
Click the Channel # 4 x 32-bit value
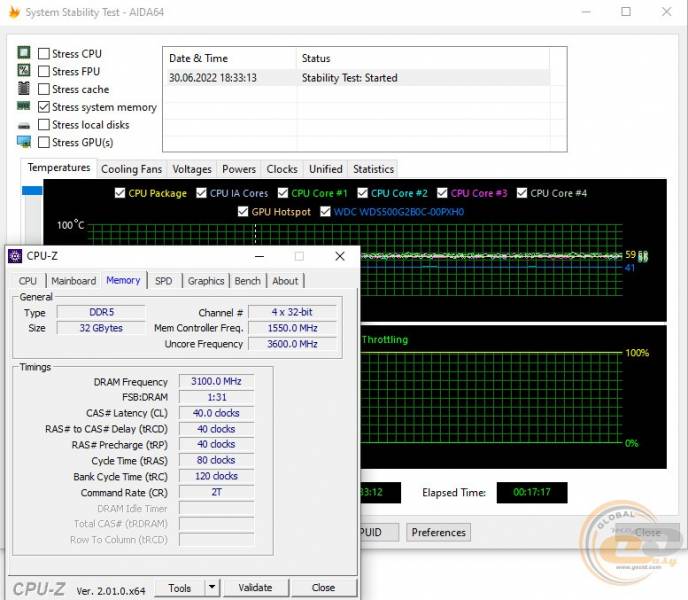pos(292,312)
